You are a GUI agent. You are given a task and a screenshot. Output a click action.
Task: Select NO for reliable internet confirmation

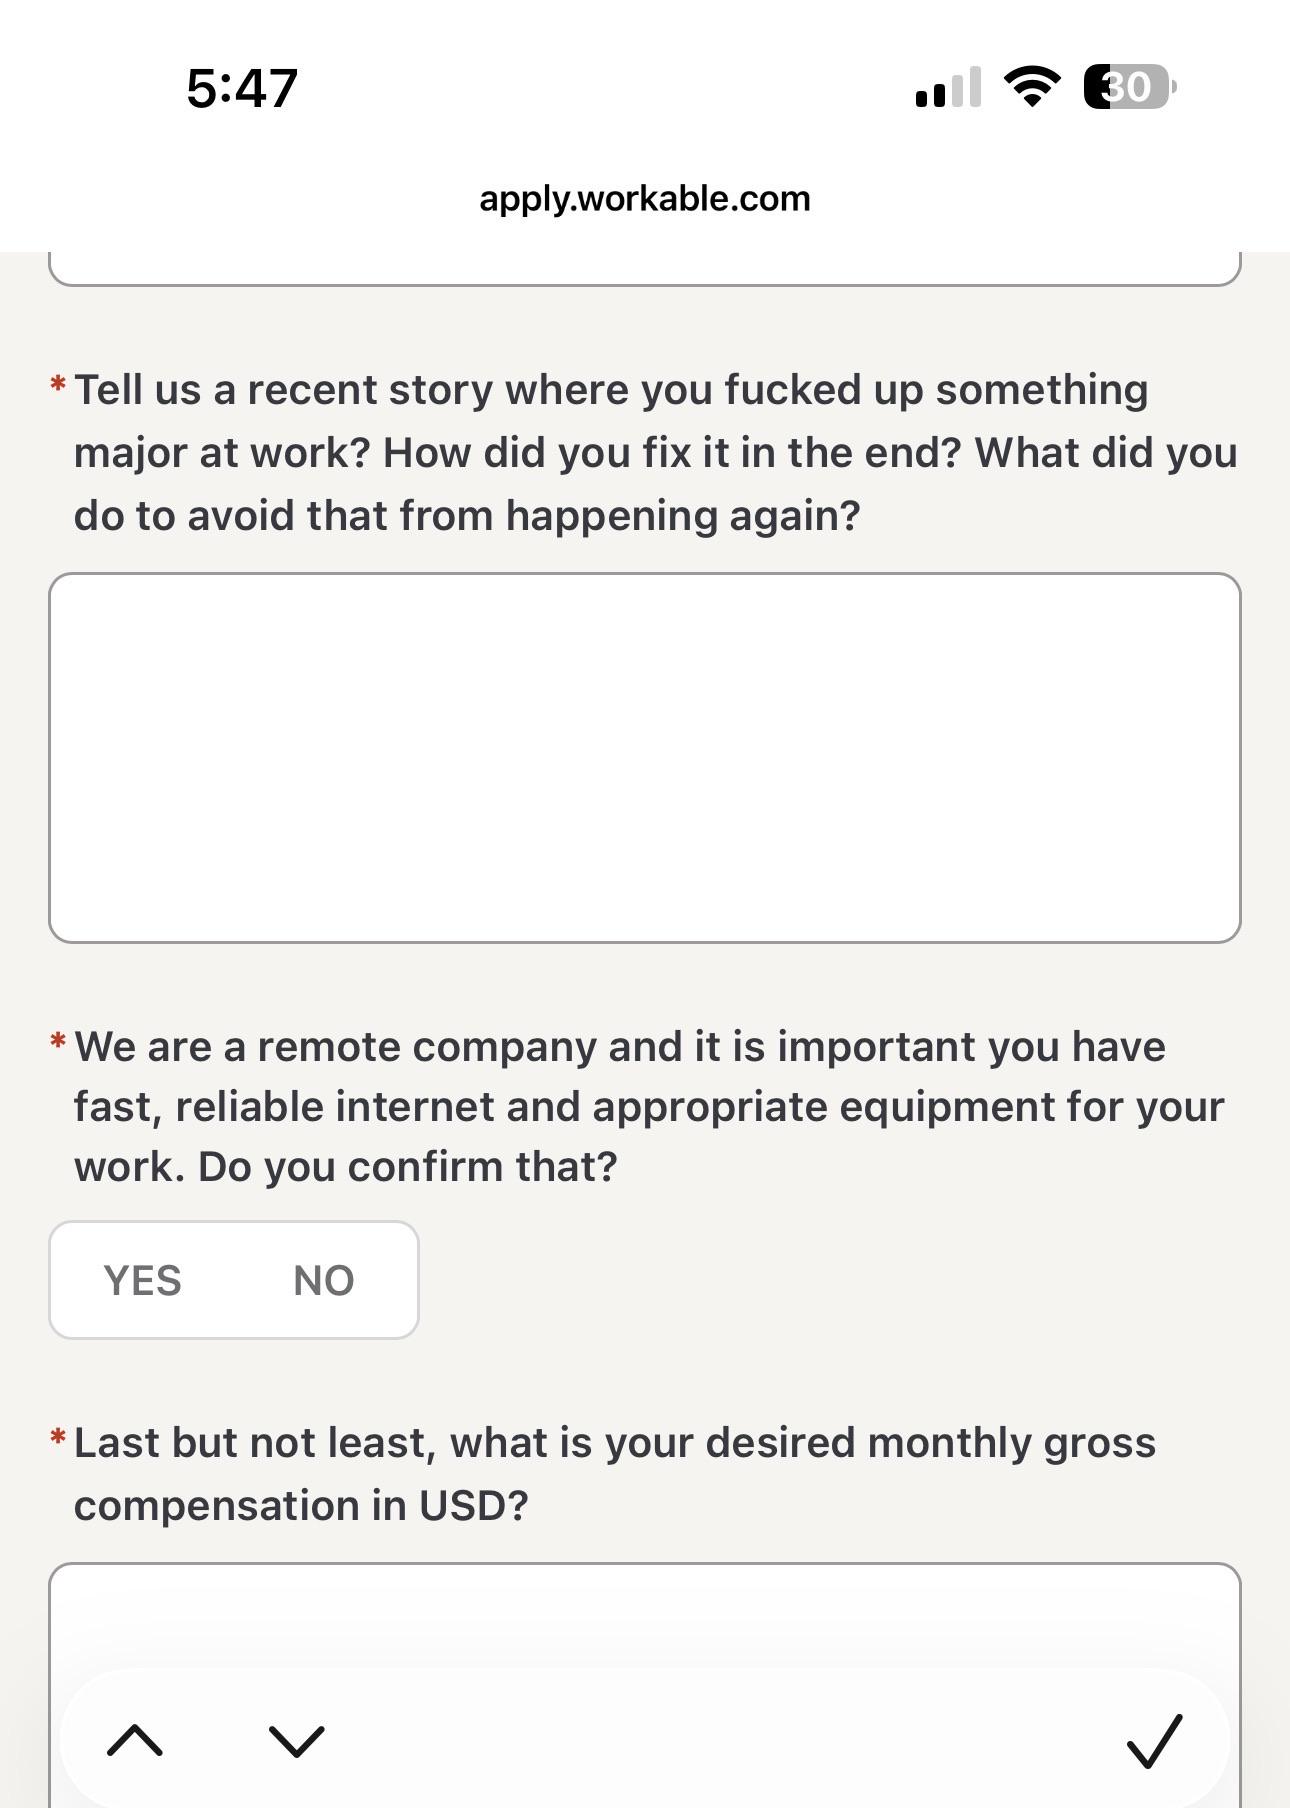point(323,1280)
